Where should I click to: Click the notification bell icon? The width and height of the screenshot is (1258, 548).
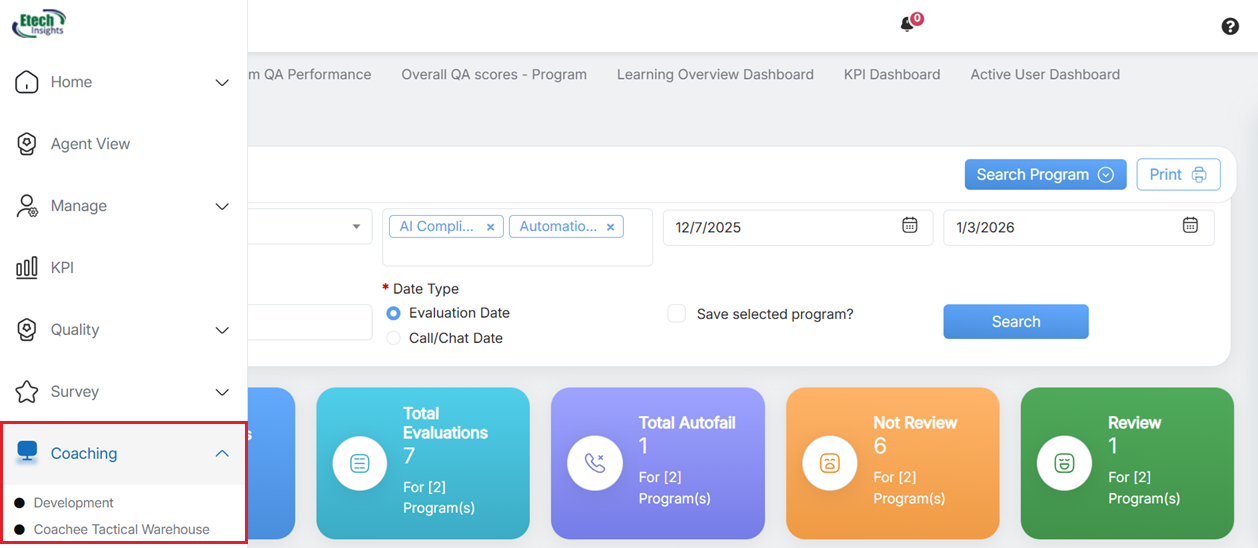coord(908,25)
